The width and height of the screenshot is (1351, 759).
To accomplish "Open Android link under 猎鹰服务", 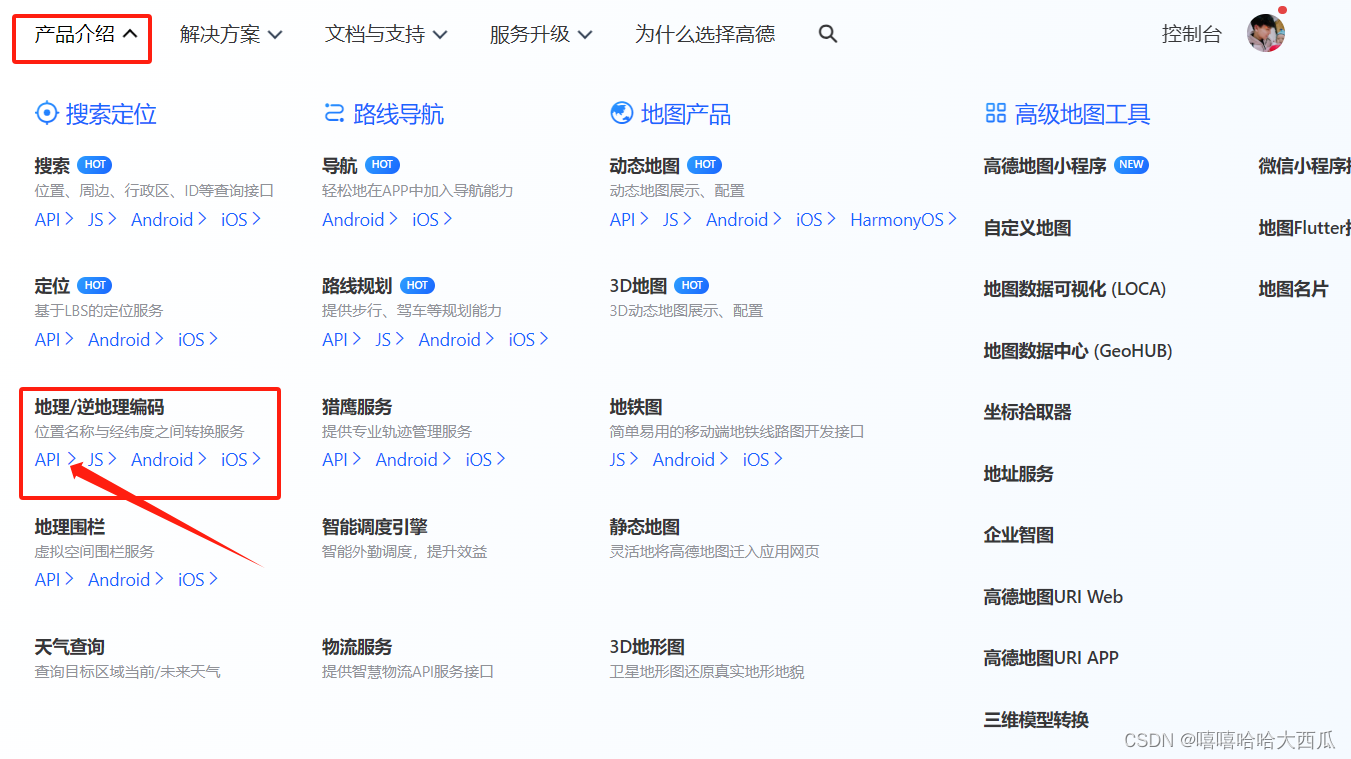I will (414, 459).
